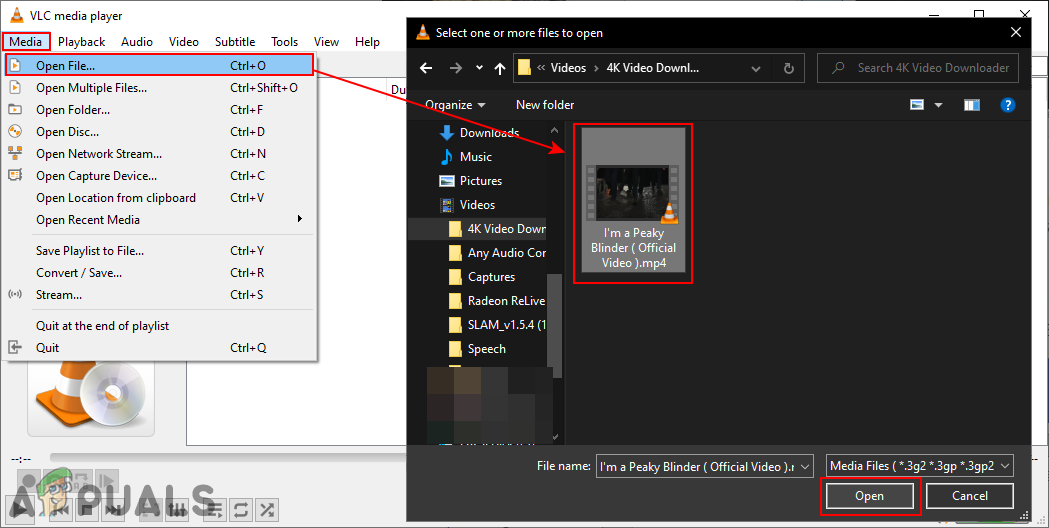Refresh the 4K Video Downloader folder
This screenshot has height=528, width=1049.
[789, 68]
